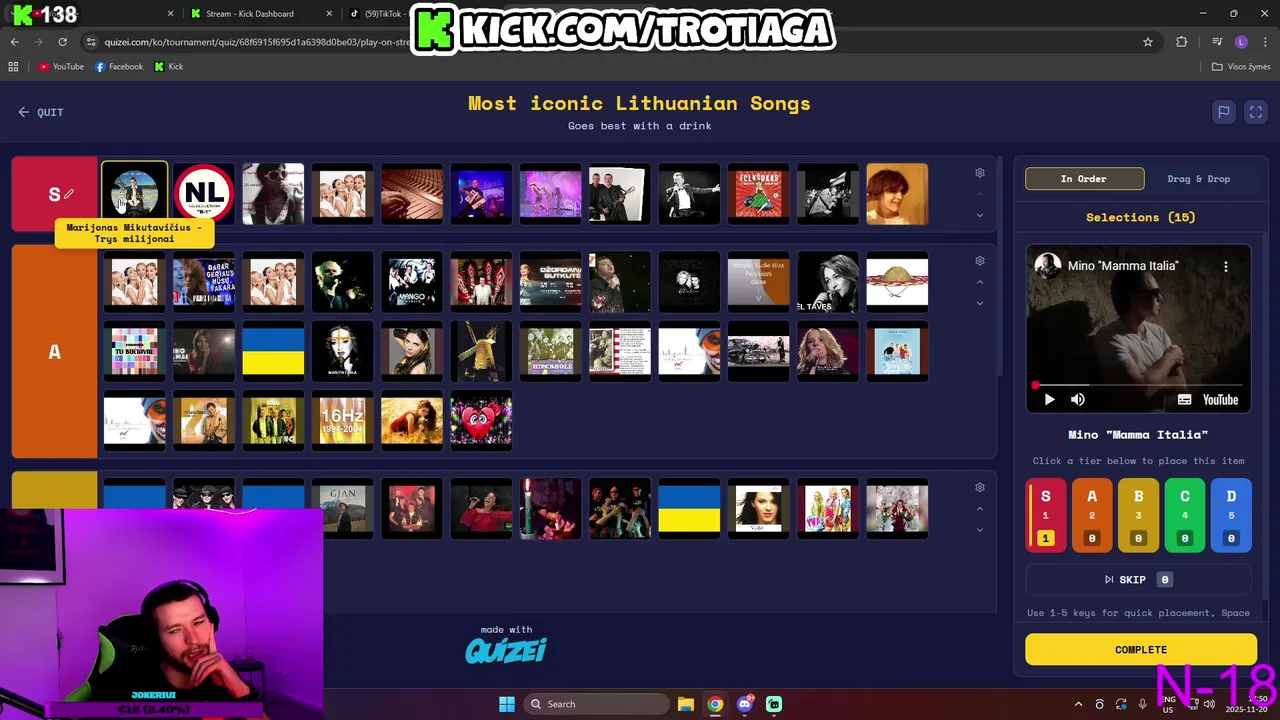Open the bookmarks apps grid icon
The height and width of the screenshot is (720, 1280).
point(13,66)
